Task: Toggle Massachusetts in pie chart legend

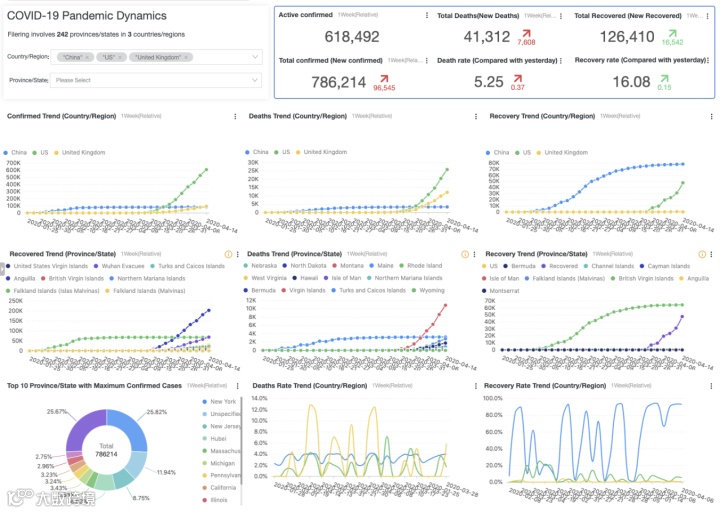Action: click(x=221, y=451)
